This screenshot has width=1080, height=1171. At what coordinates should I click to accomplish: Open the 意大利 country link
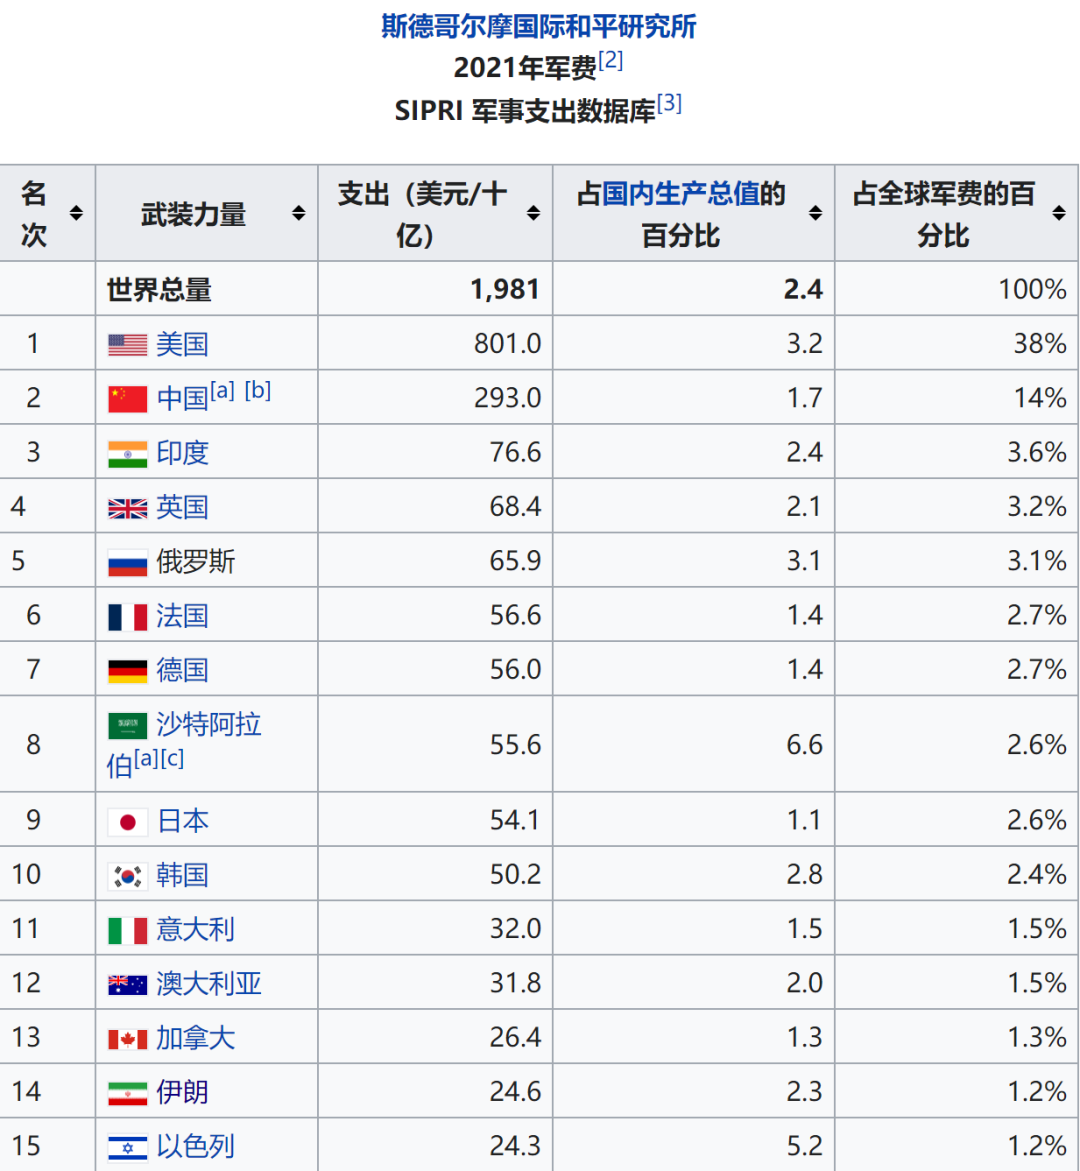tap(196, 930)
